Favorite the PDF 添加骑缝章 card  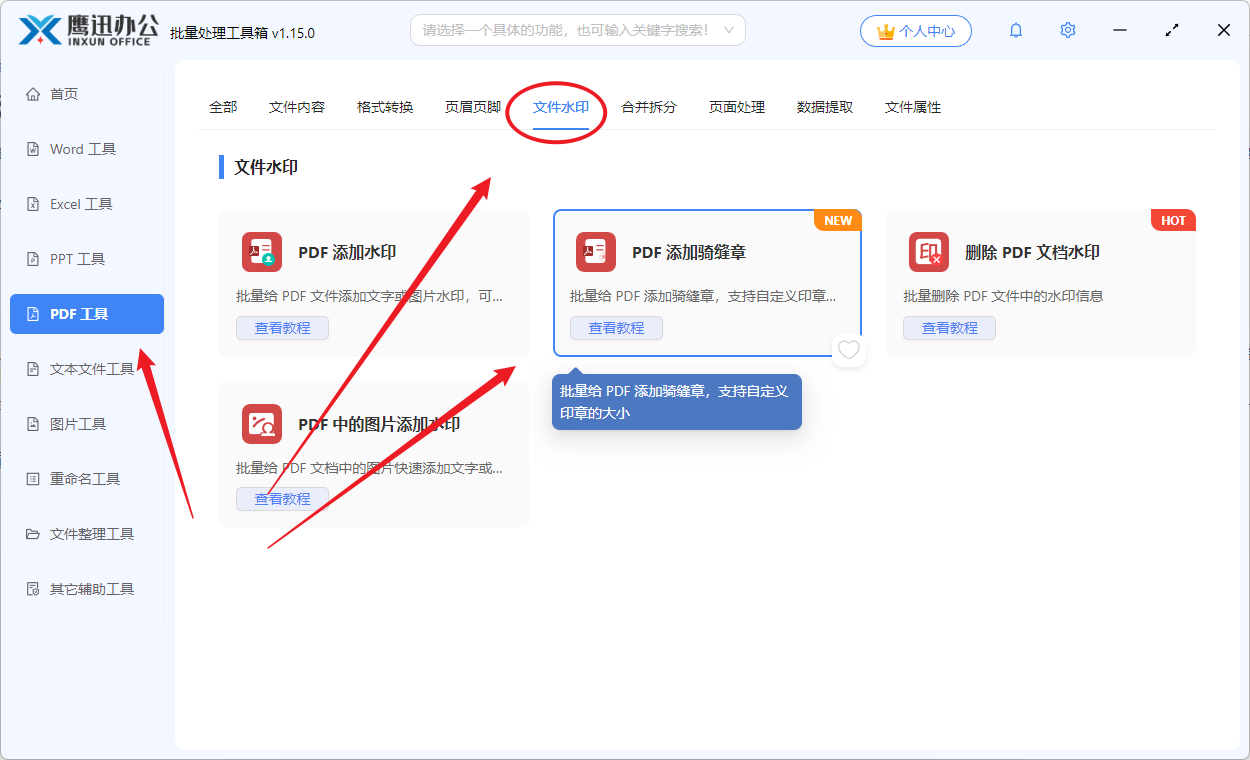[x=848, y=350]
